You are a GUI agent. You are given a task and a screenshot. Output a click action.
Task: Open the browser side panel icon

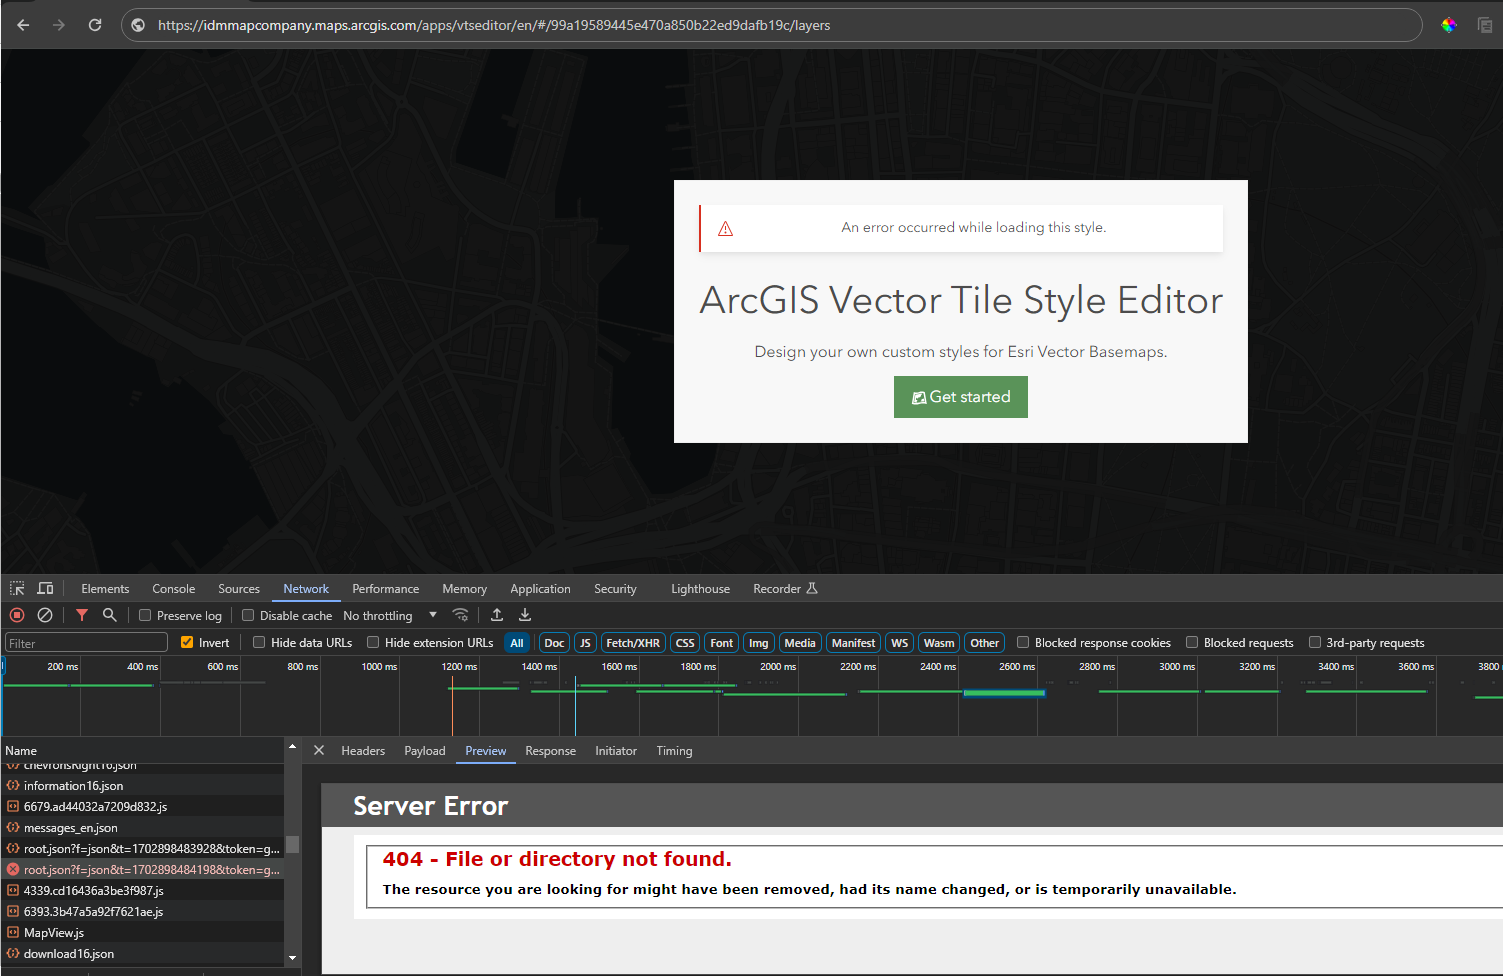coord(1485,25)
